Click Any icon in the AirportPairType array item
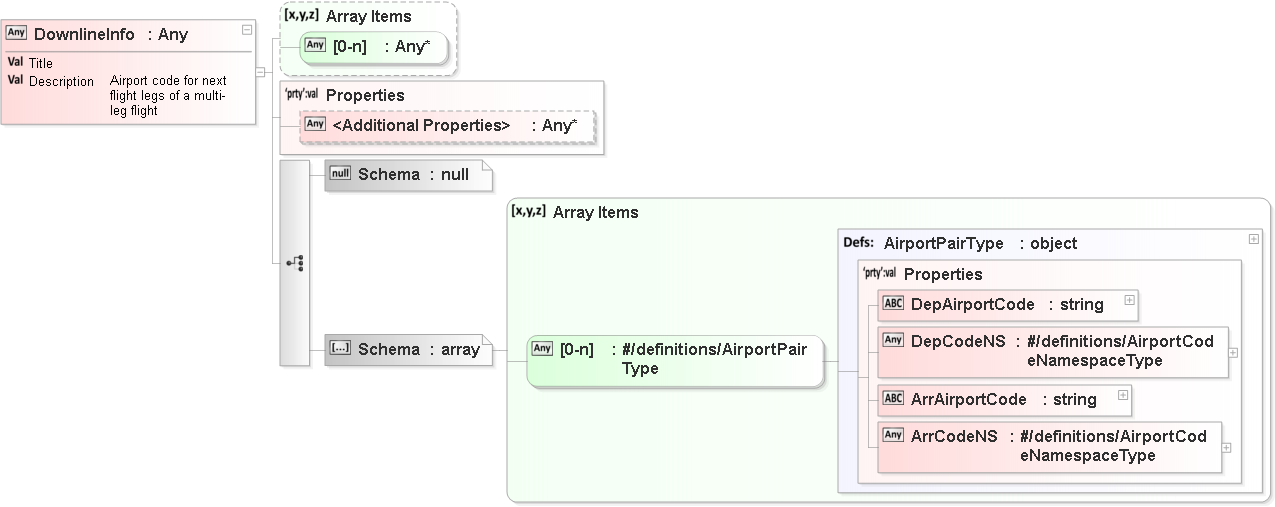 pos(542,348)
